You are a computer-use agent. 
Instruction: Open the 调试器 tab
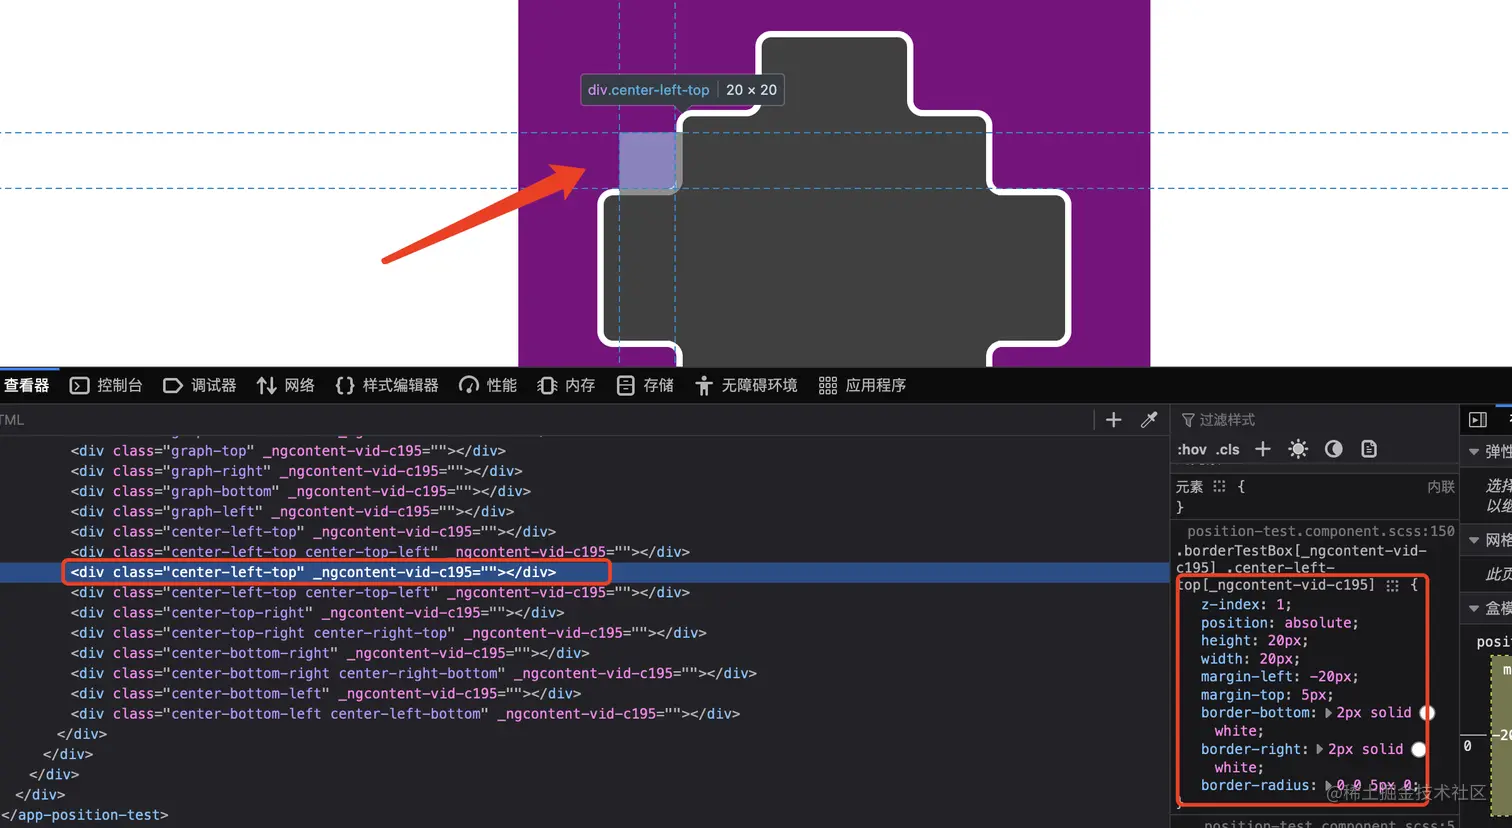pyautogui.click(x=200, y=386)
